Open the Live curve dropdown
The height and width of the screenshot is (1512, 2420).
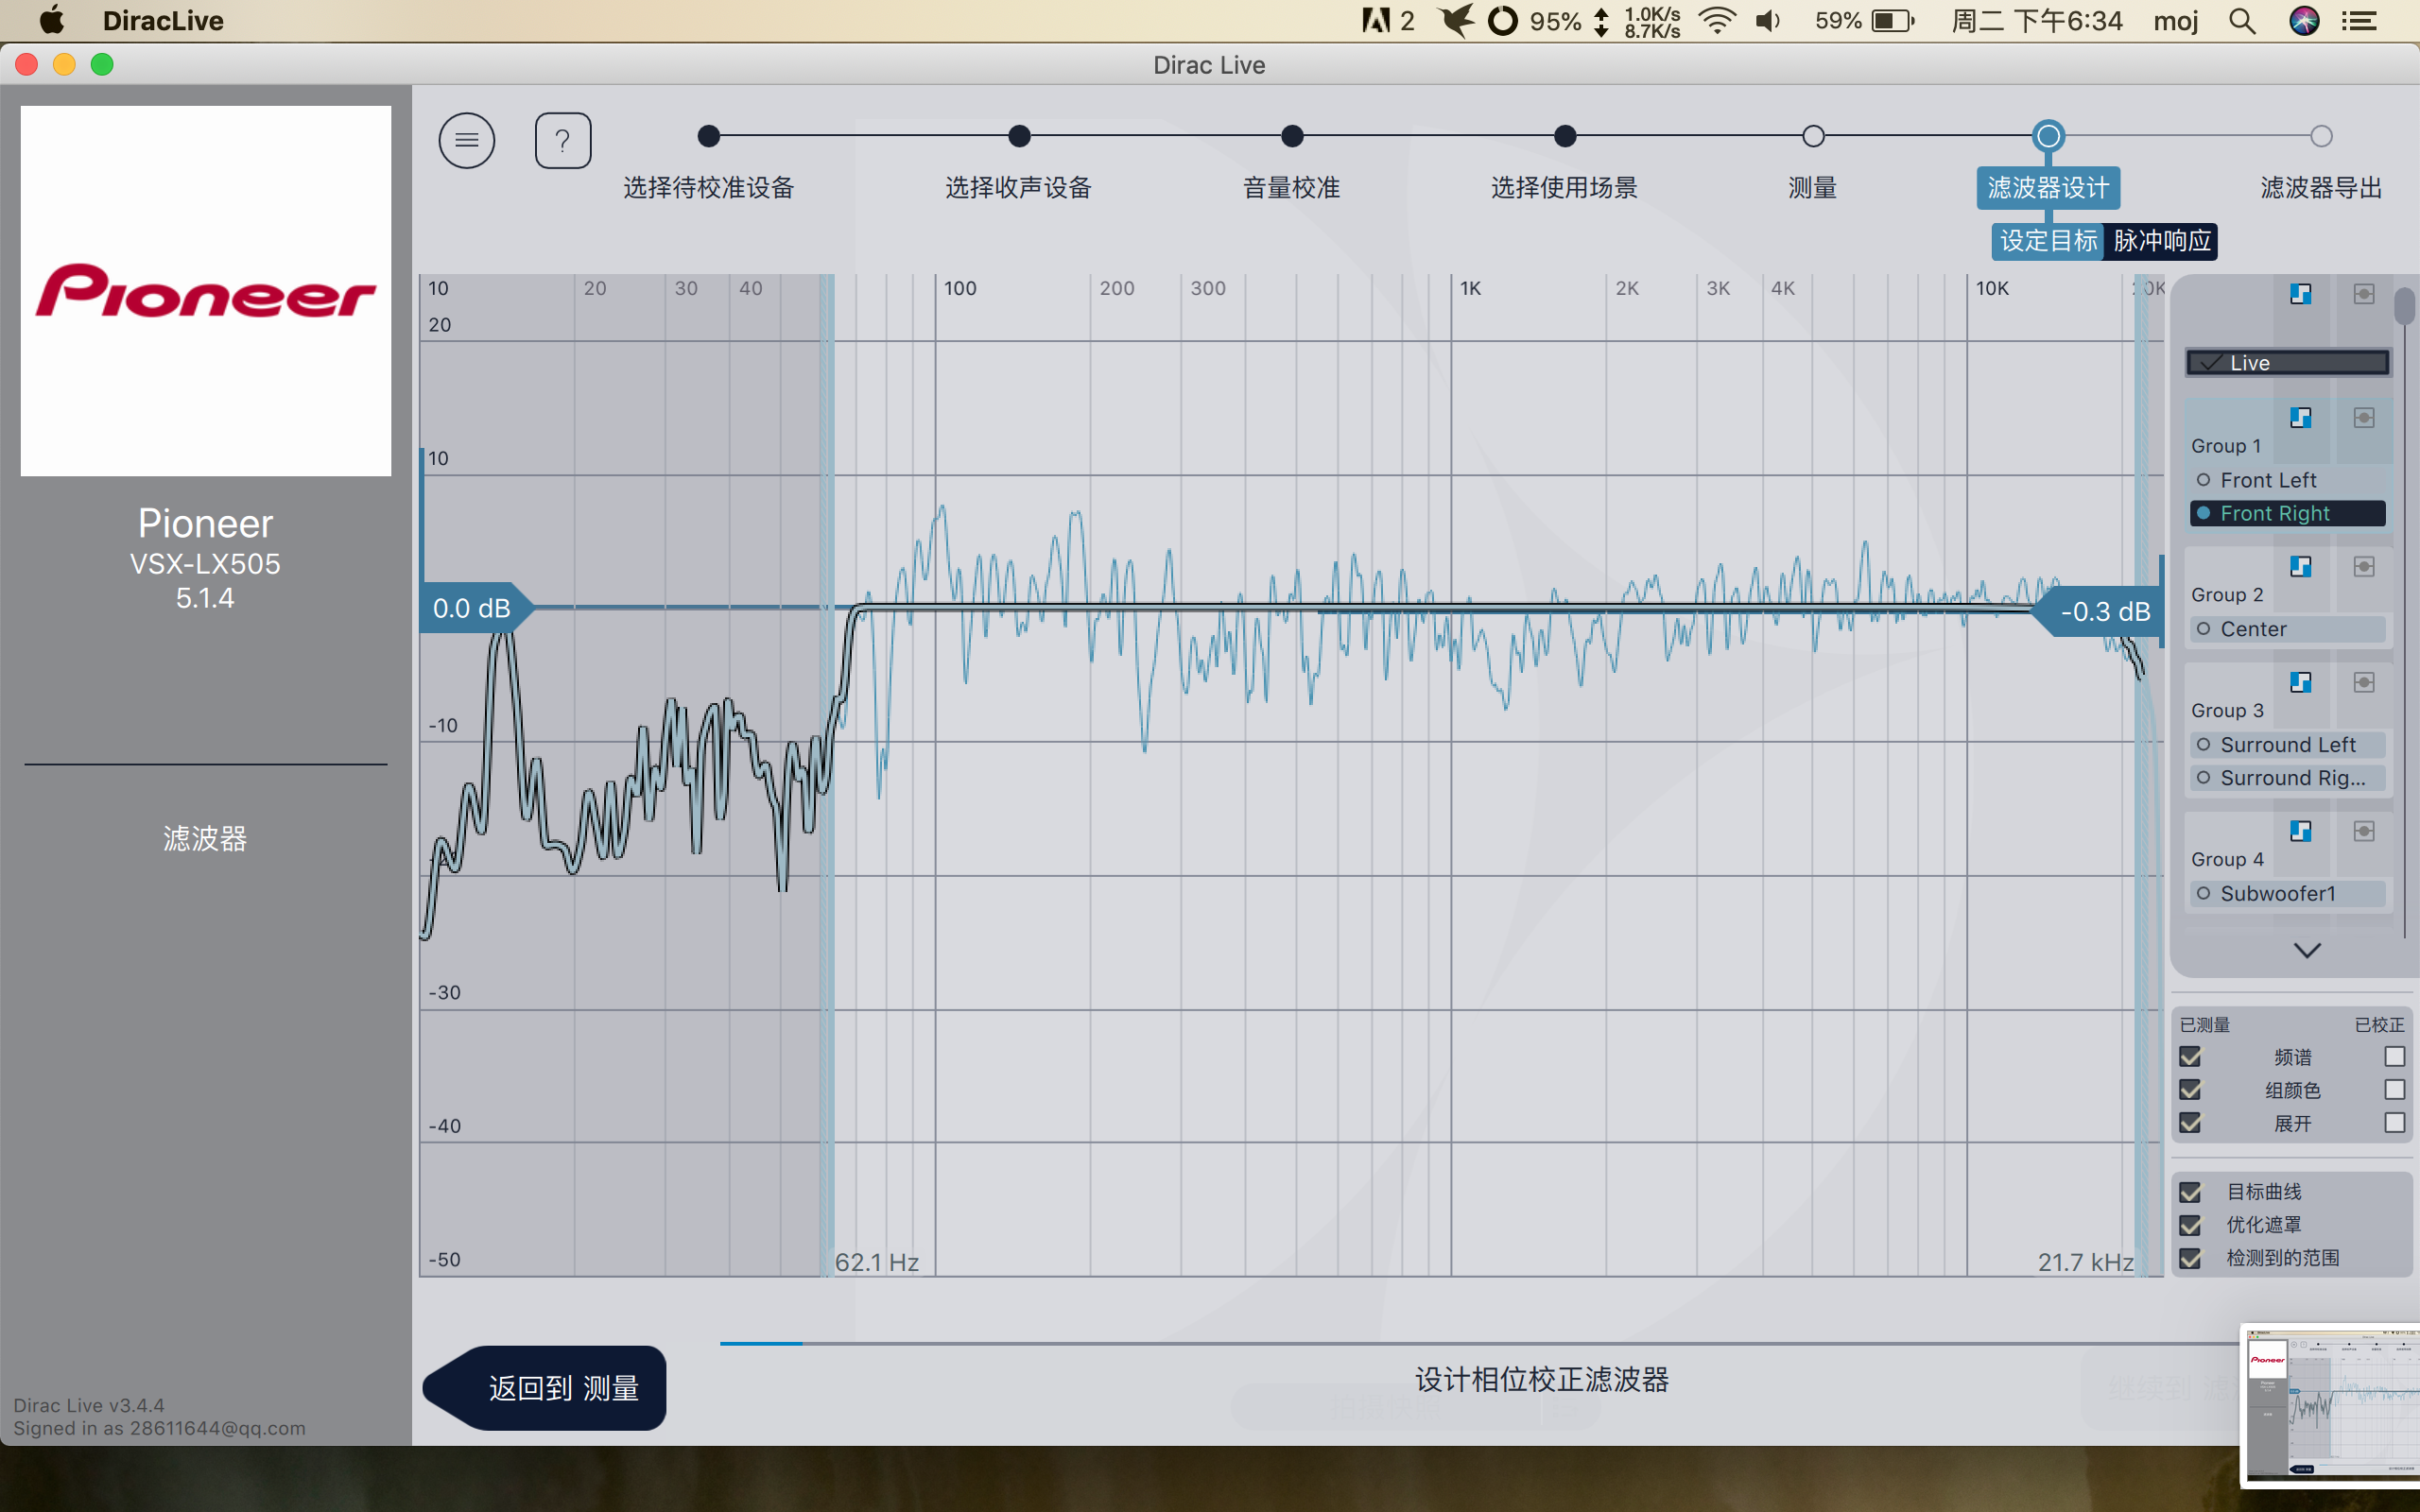2287,363
